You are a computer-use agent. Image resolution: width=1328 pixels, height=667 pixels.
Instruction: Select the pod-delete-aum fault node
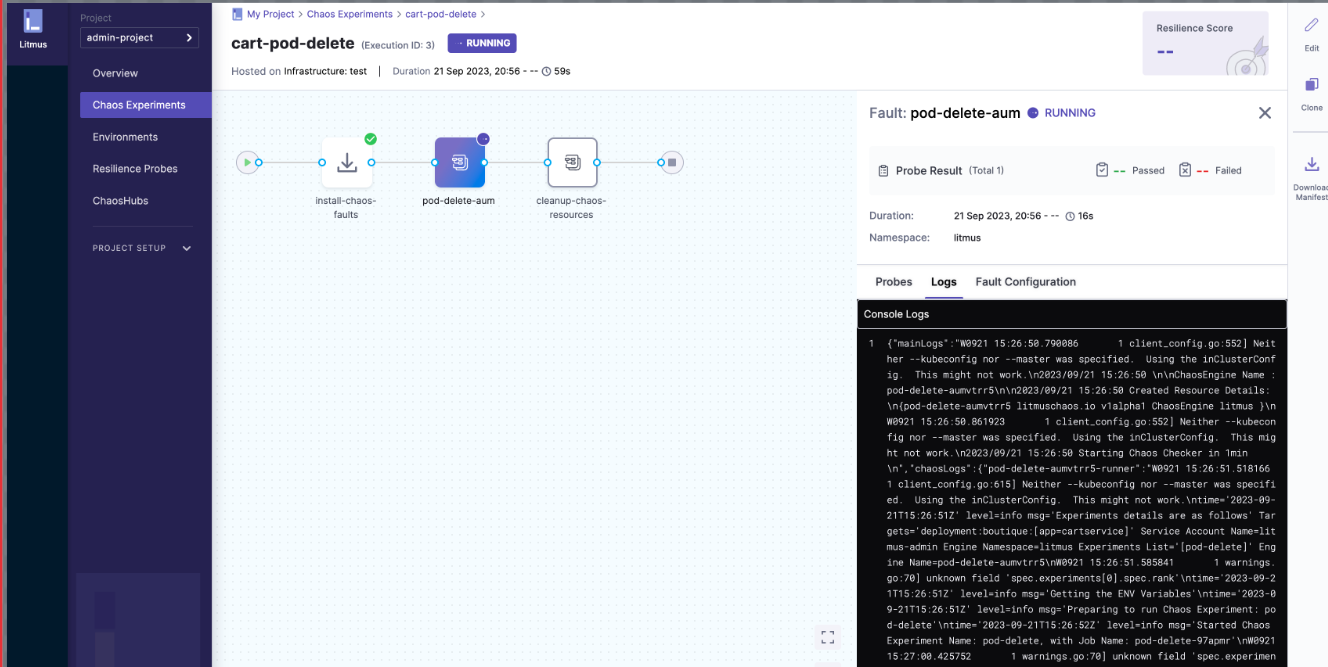pos(459,162)
